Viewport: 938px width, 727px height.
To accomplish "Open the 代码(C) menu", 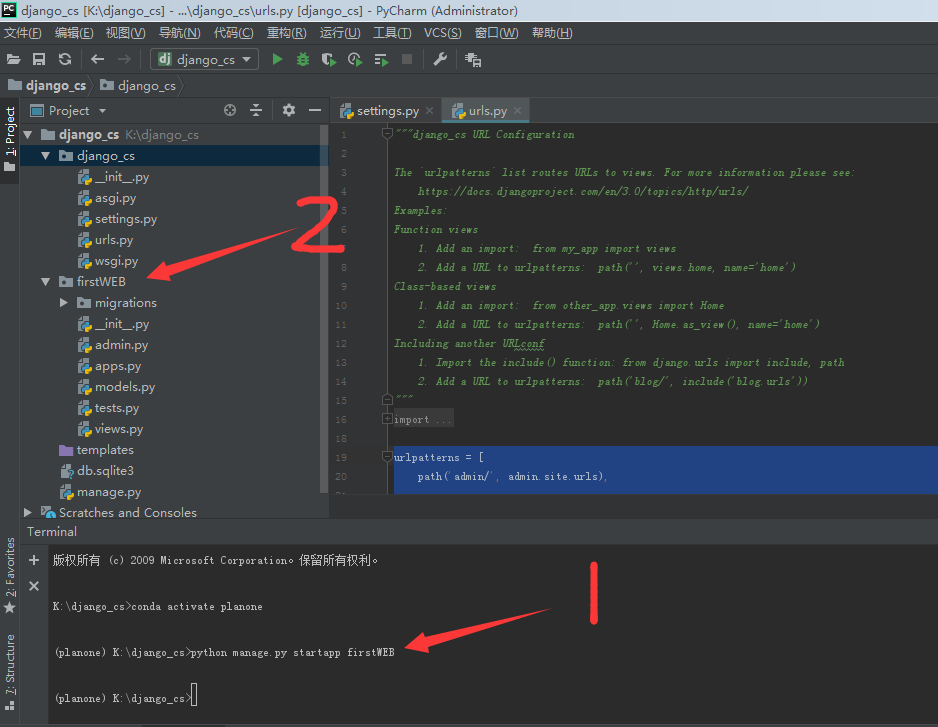I will 234,33.
